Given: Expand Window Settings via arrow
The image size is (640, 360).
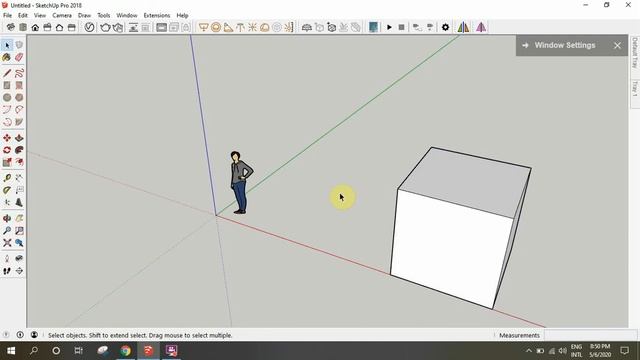Looking at the screenshot, I should [x=525, y=45].
